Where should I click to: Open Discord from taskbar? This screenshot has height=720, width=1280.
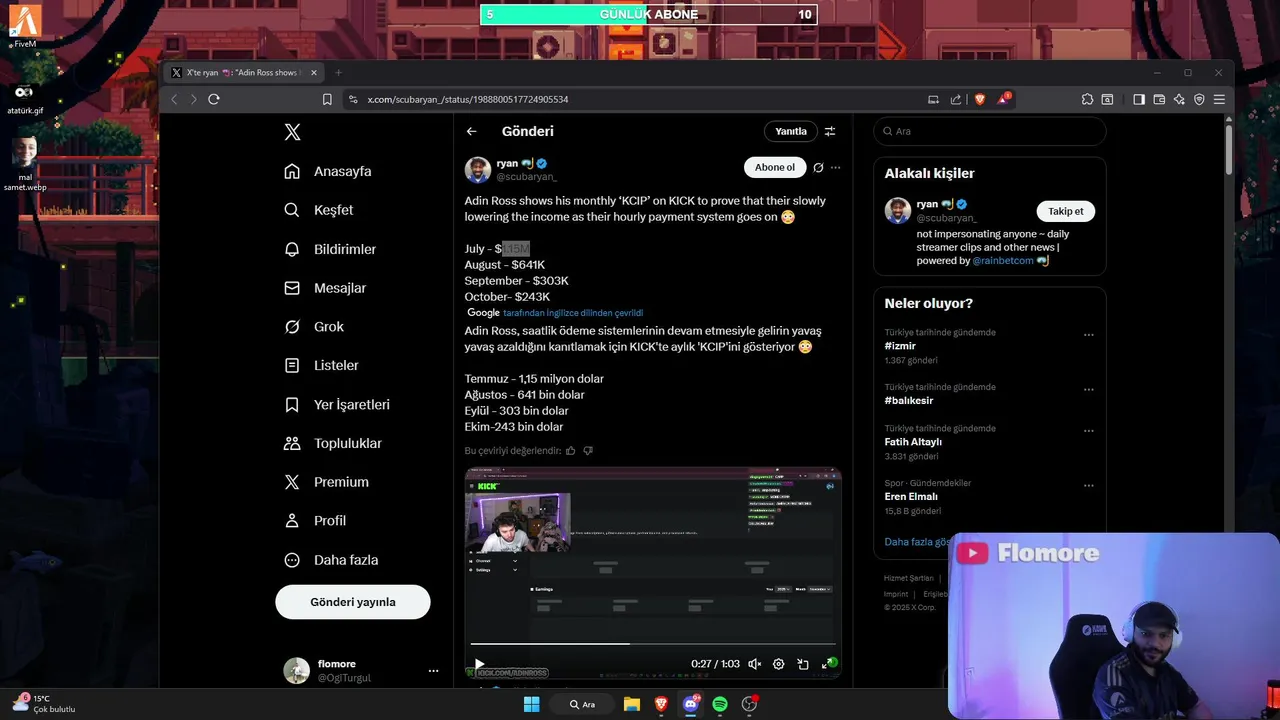690,704
